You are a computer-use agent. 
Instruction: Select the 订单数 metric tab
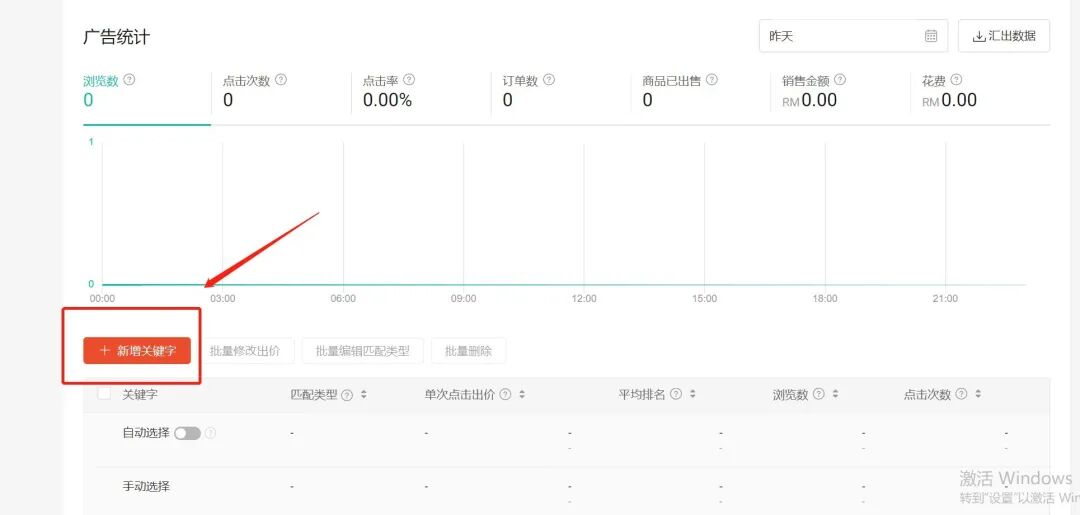click(x=561, y=91)
